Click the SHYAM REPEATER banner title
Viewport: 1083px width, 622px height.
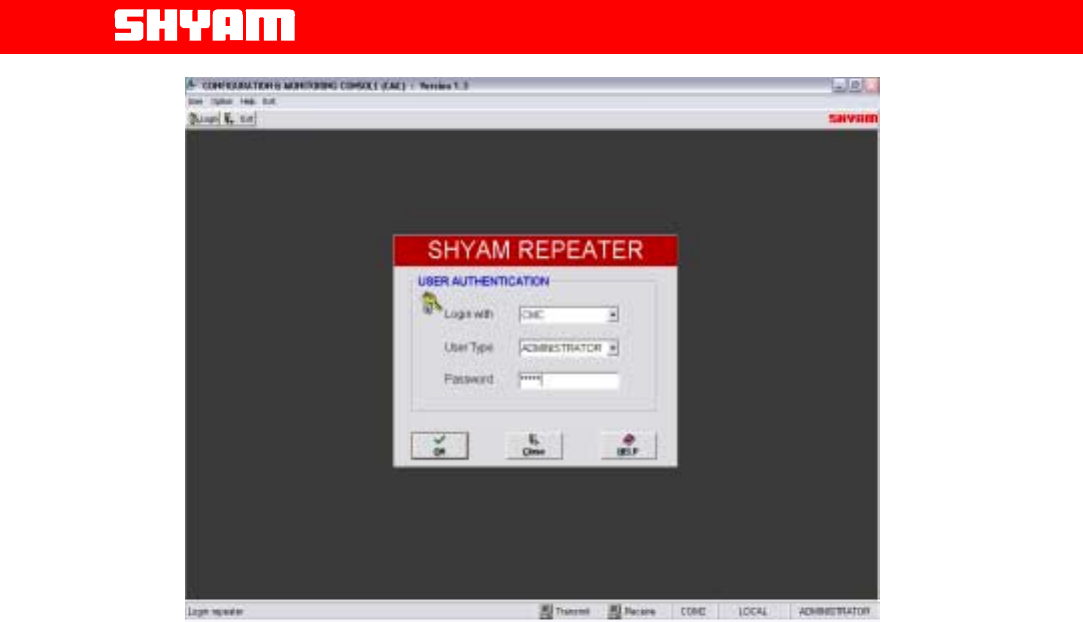tap(535, 250)
